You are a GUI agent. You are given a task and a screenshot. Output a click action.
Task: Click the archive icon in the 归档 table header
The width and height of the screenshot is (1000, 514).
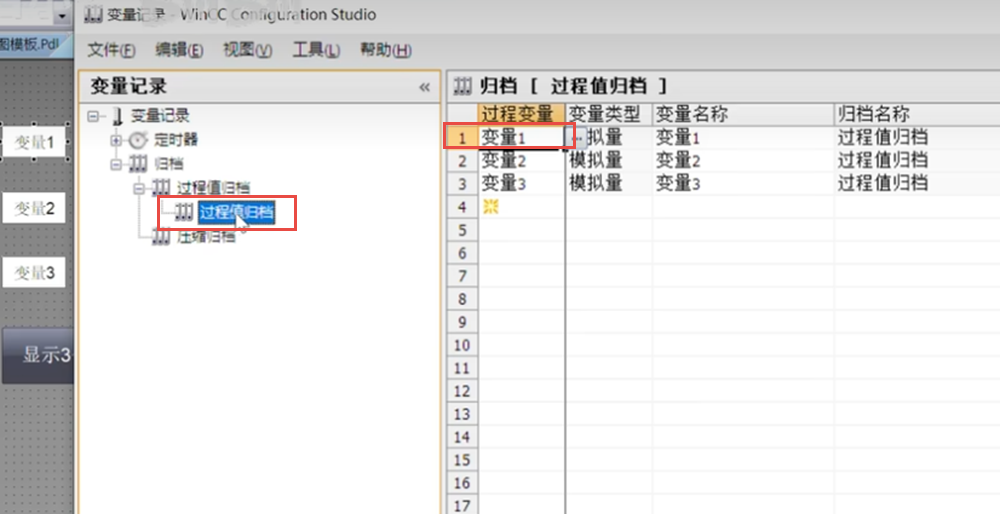click(463, 86)
